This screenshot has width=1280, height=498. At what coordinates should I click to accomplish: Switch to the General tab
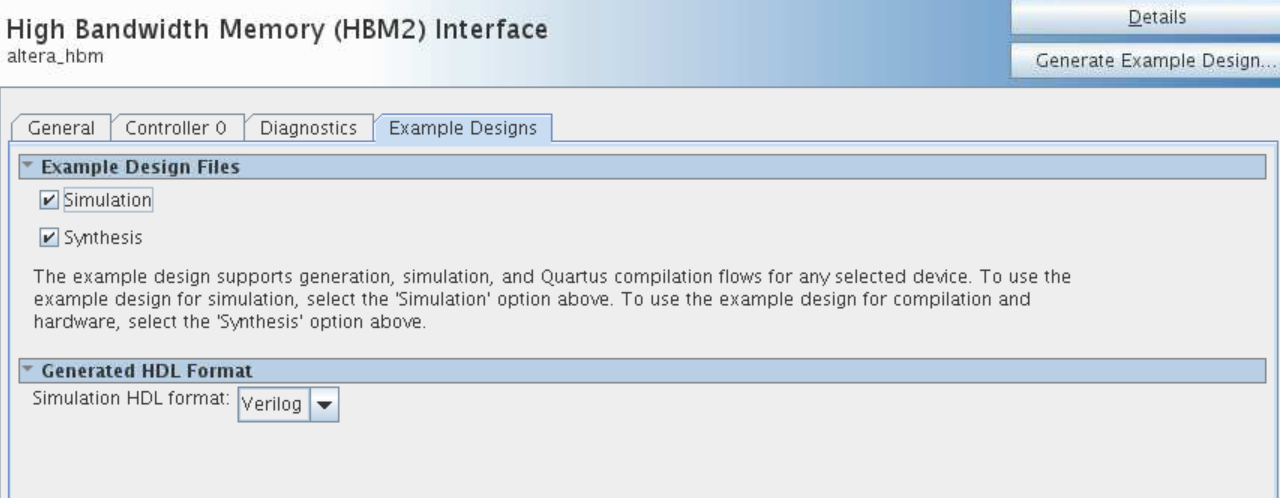(61, 128)
